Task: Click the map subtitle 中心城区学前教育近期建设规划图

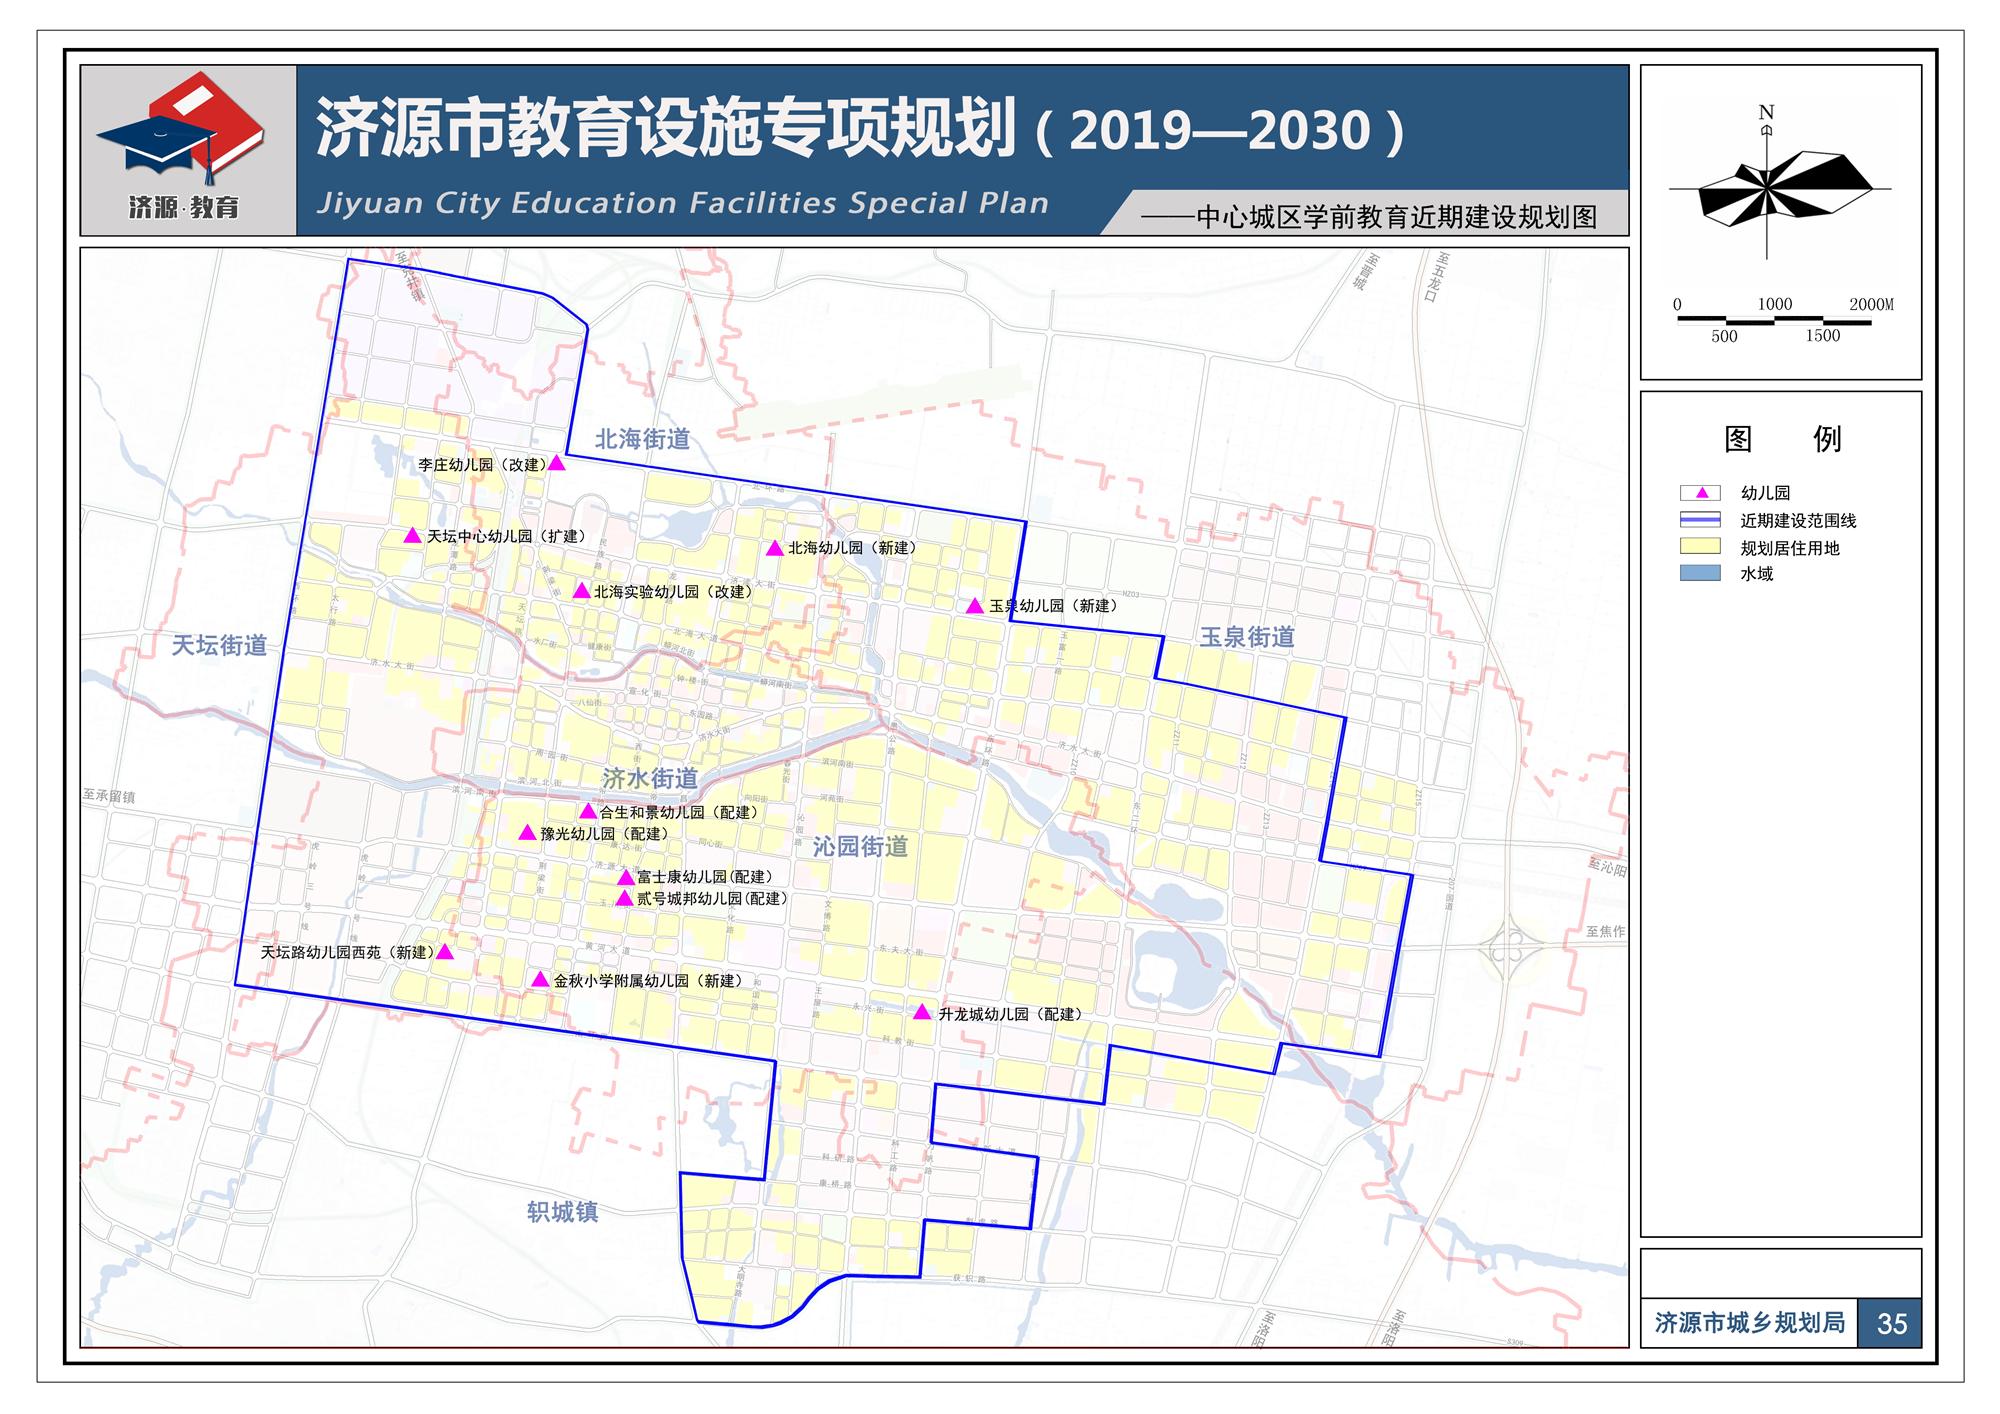Action: click(1397, 217)
